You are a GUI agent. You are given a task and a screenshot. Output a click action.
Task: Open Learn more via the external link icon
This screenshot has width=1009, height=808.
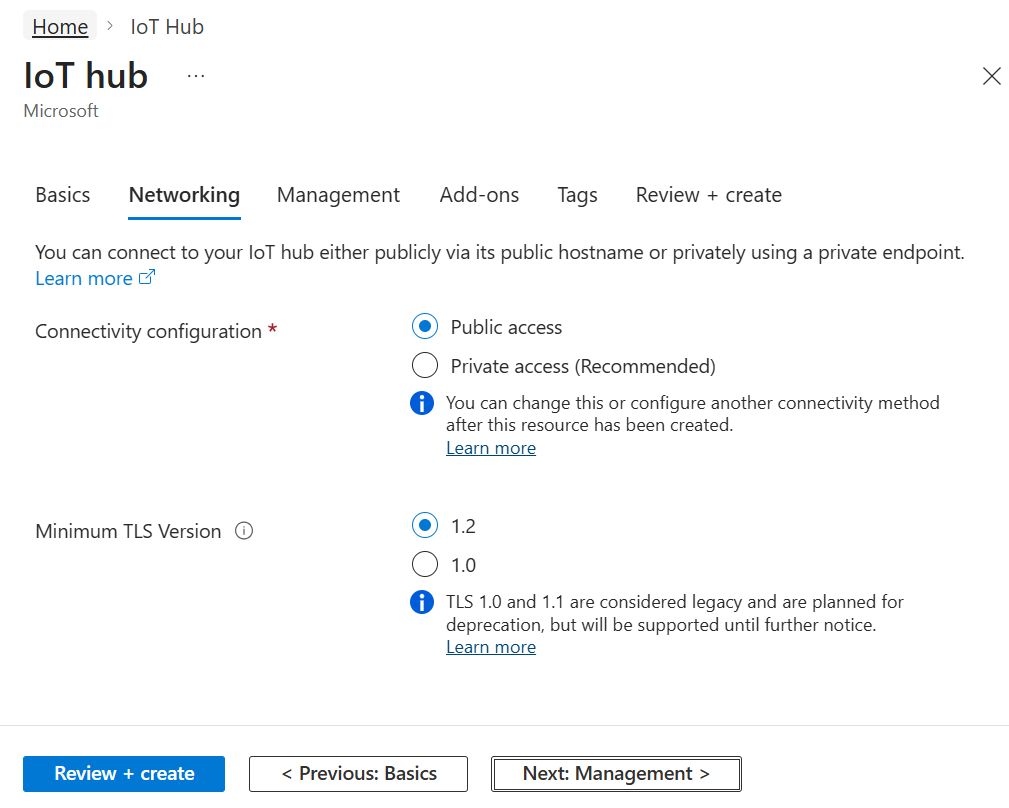pos(146,277)
